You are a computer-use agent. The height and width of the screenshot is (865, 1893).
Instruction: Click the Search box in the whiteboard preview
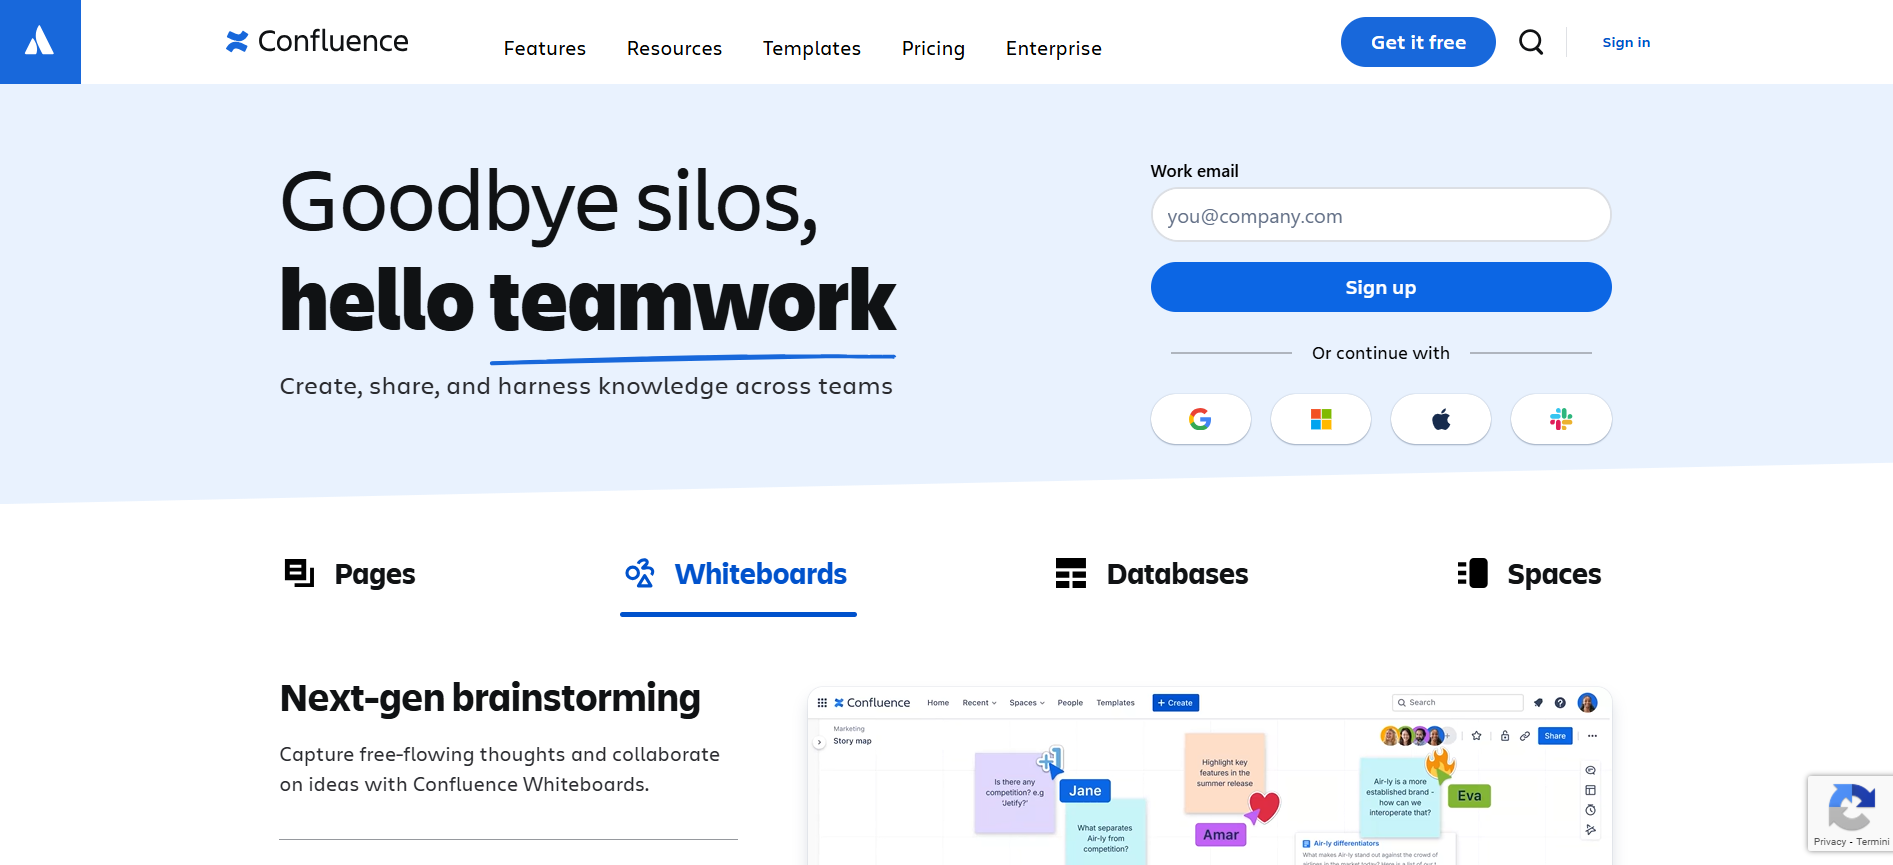pyautogui.click(x=1458, y=703)
